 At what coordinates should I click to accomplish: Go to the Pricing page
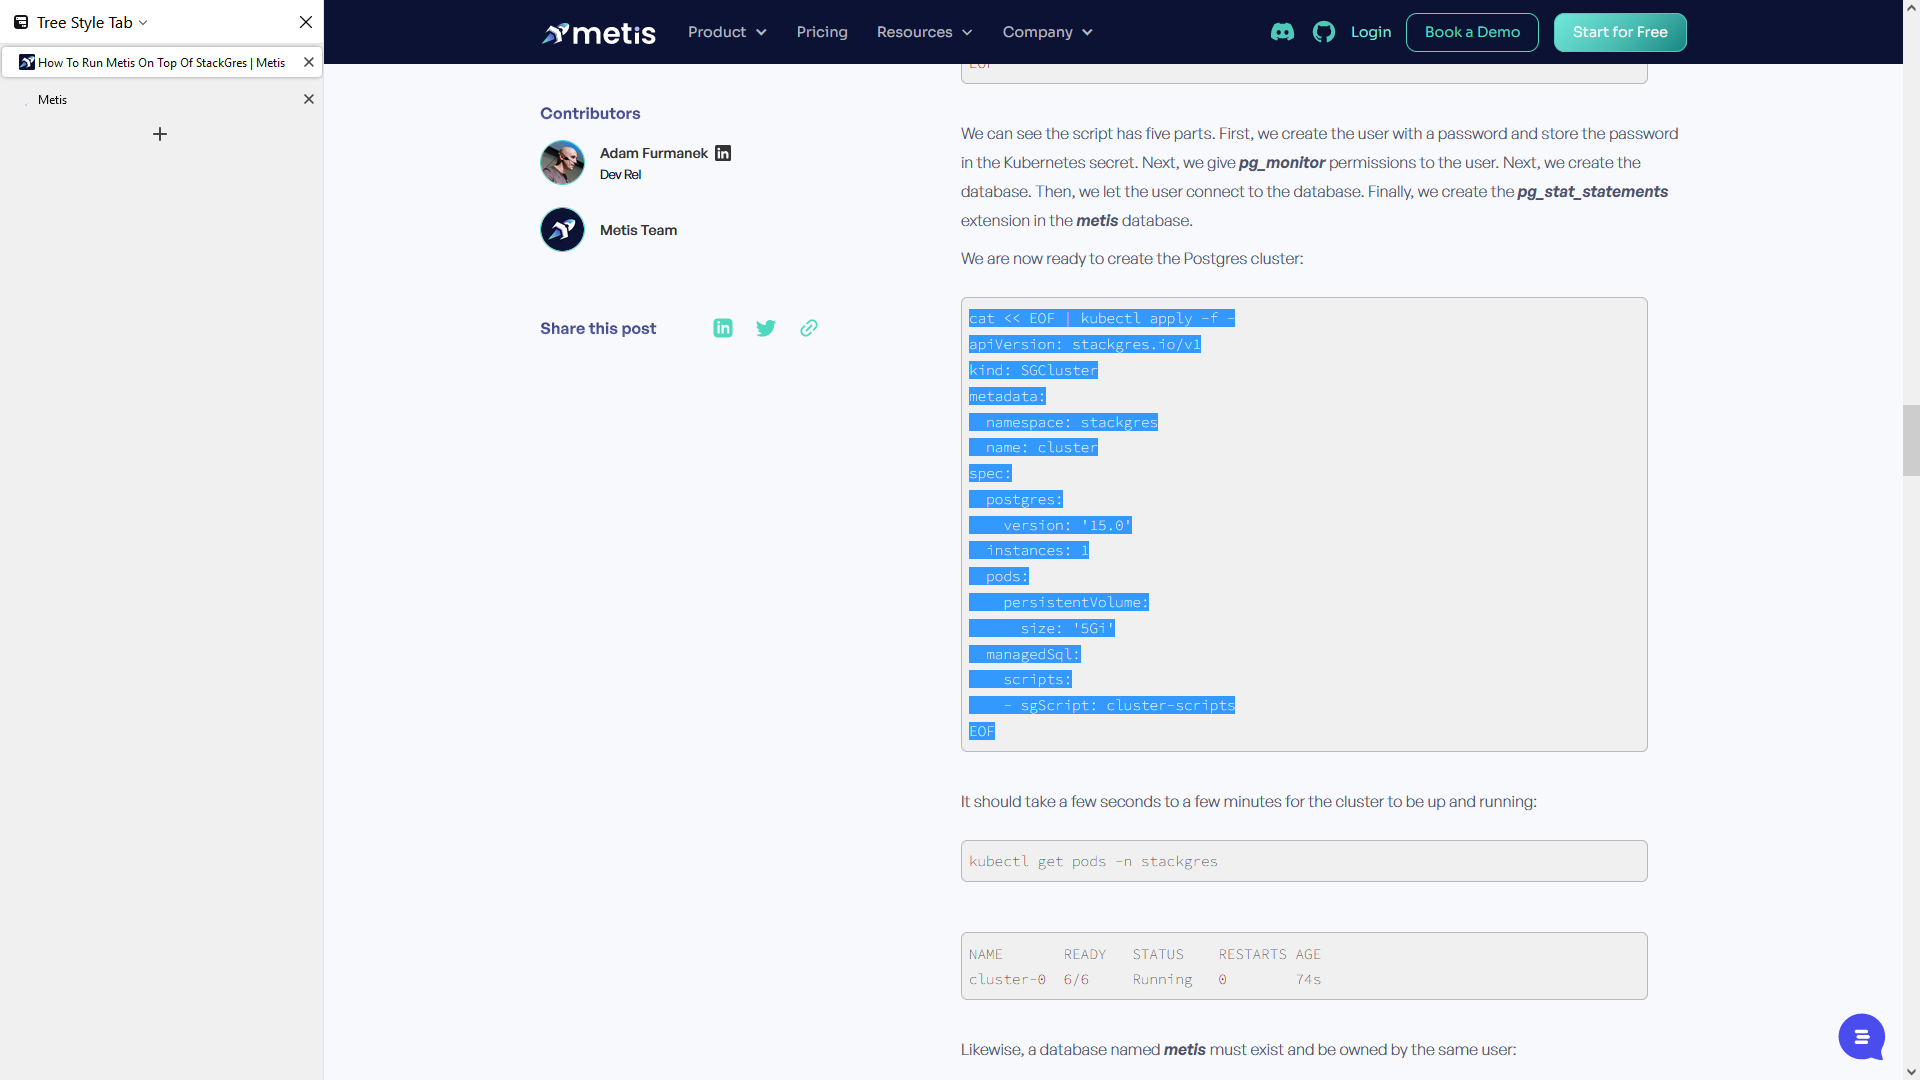pyautogui.click(x=822, y=32)
